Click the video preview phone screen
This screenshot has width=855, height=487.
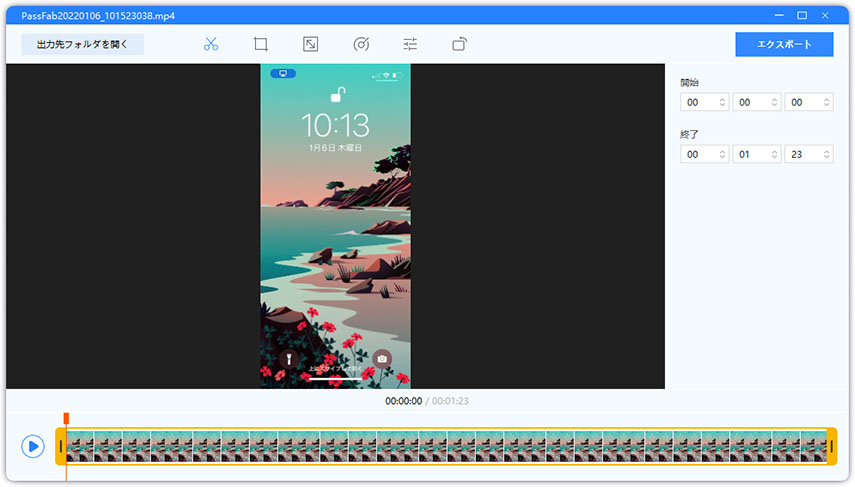(x=335, y=226)
